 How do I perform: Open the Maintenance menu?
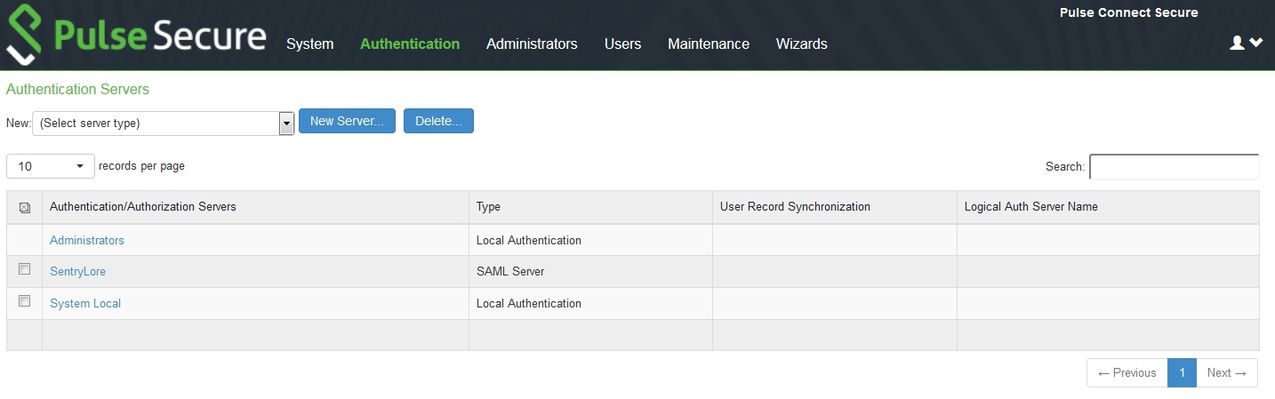coord(709,44)
